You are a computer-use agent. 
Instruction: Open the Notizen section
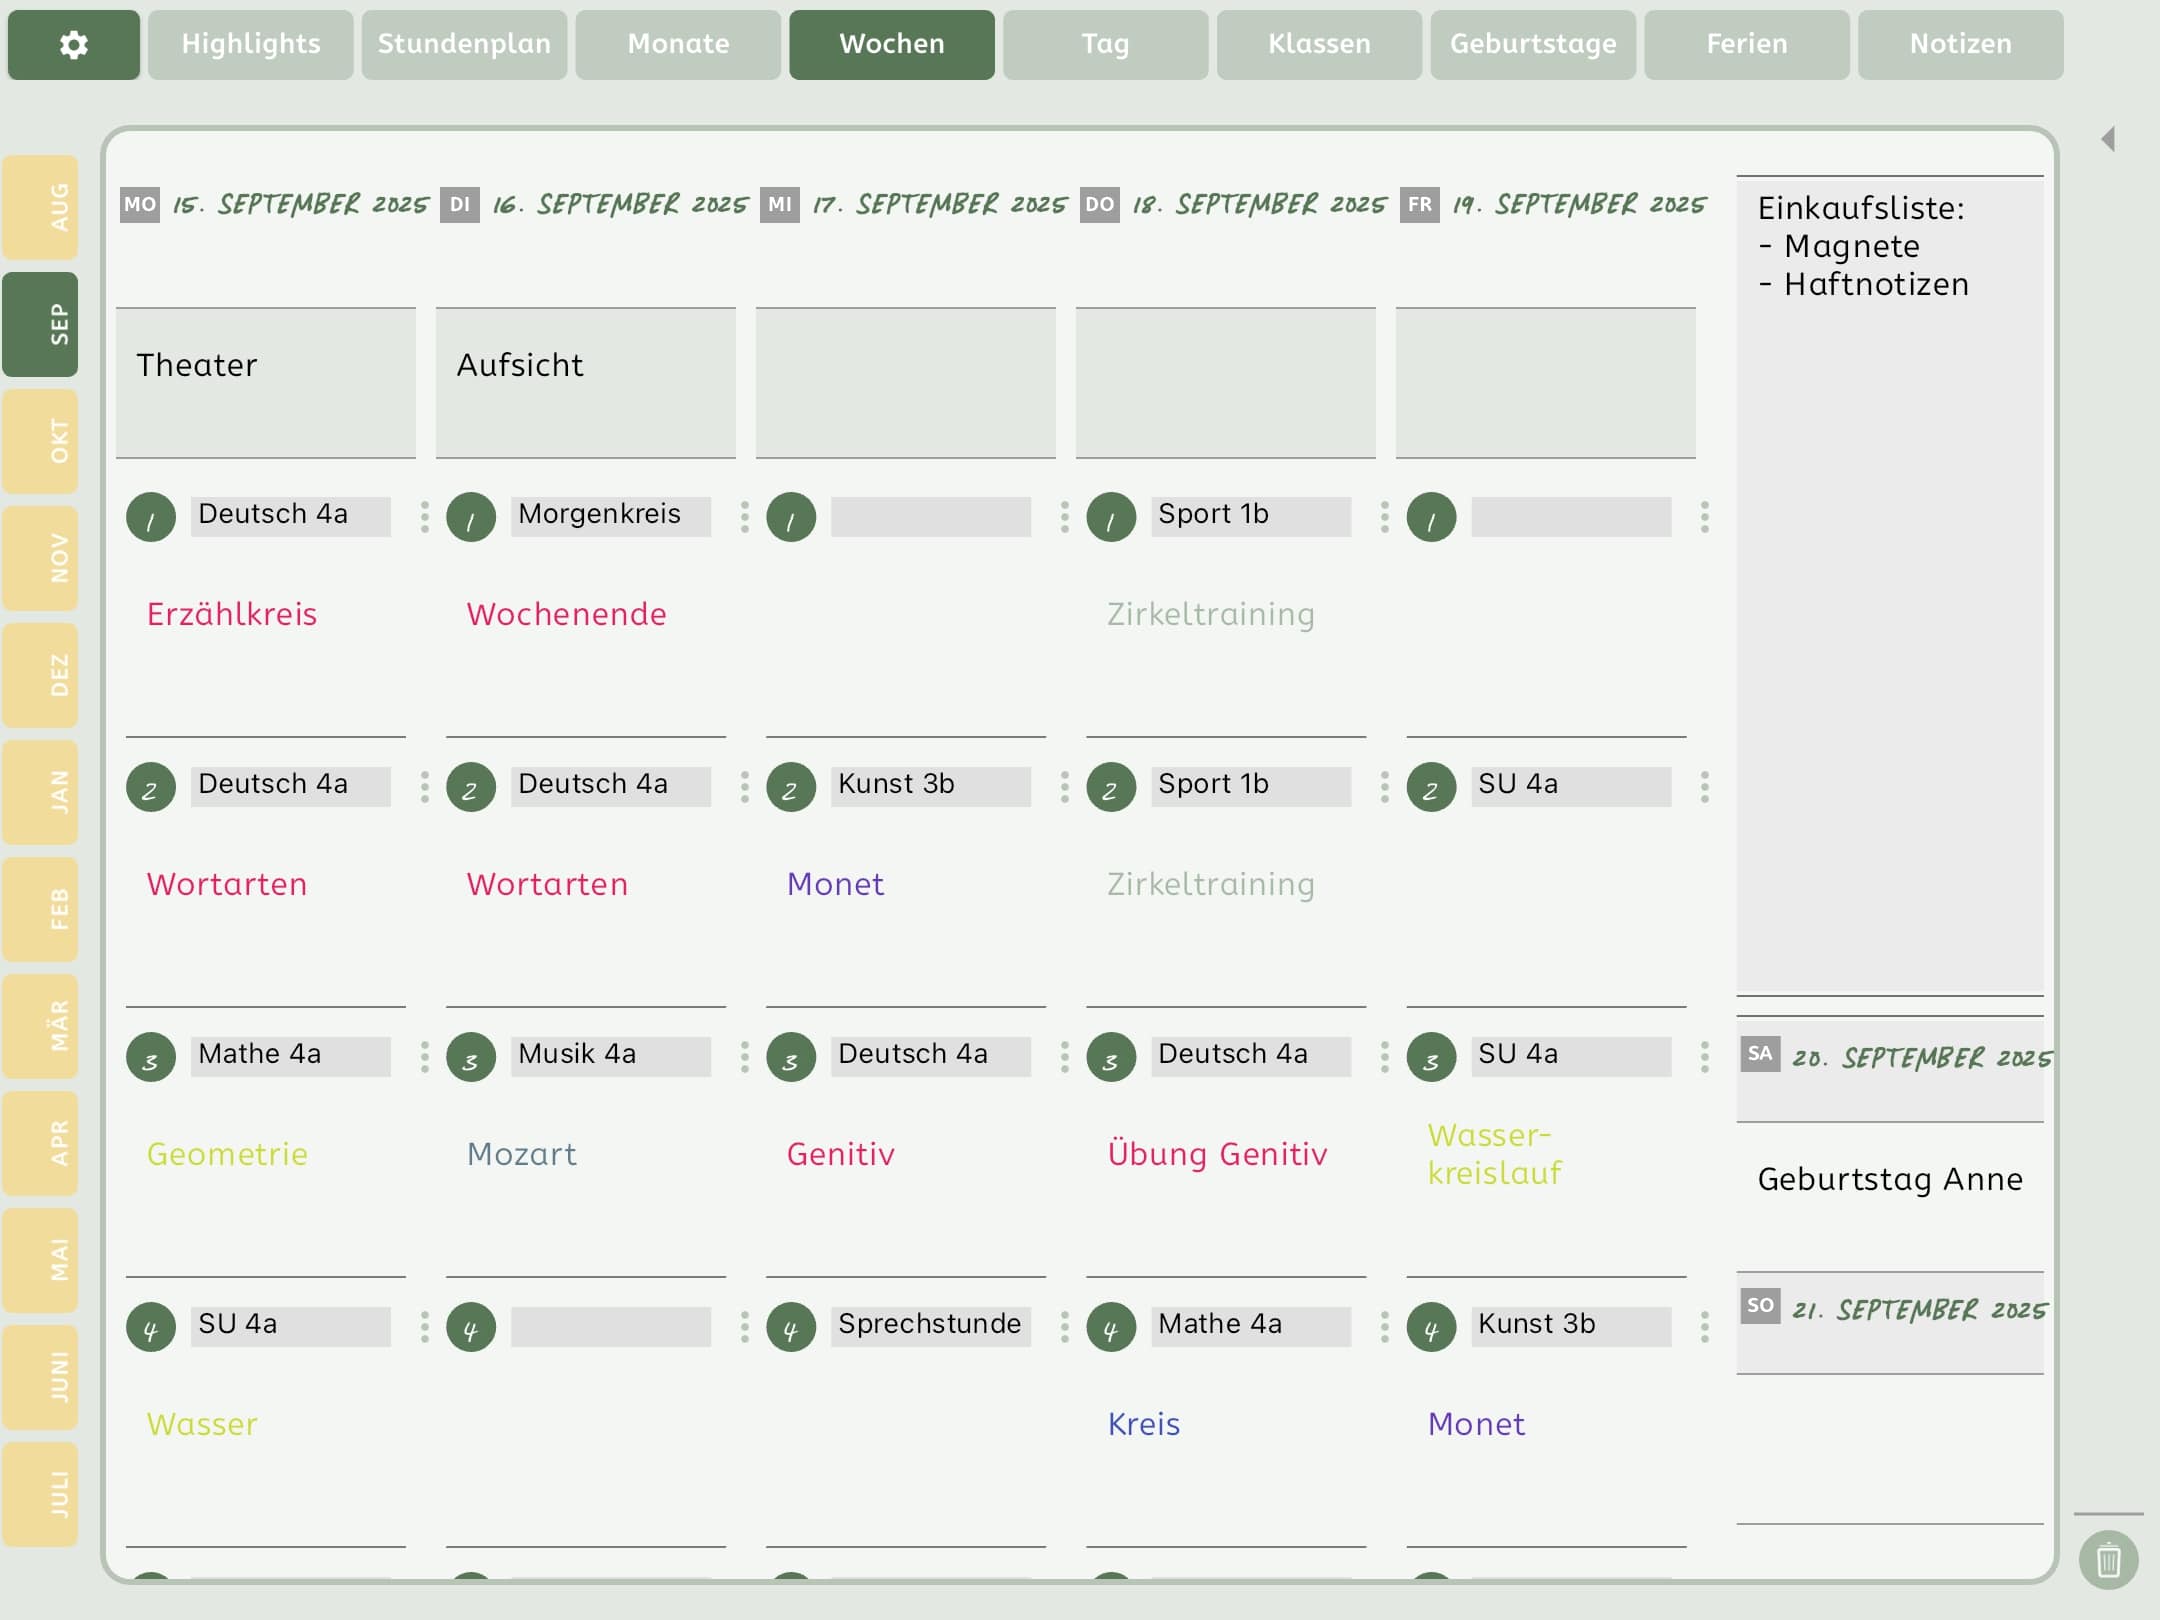tap(1960, 44)
